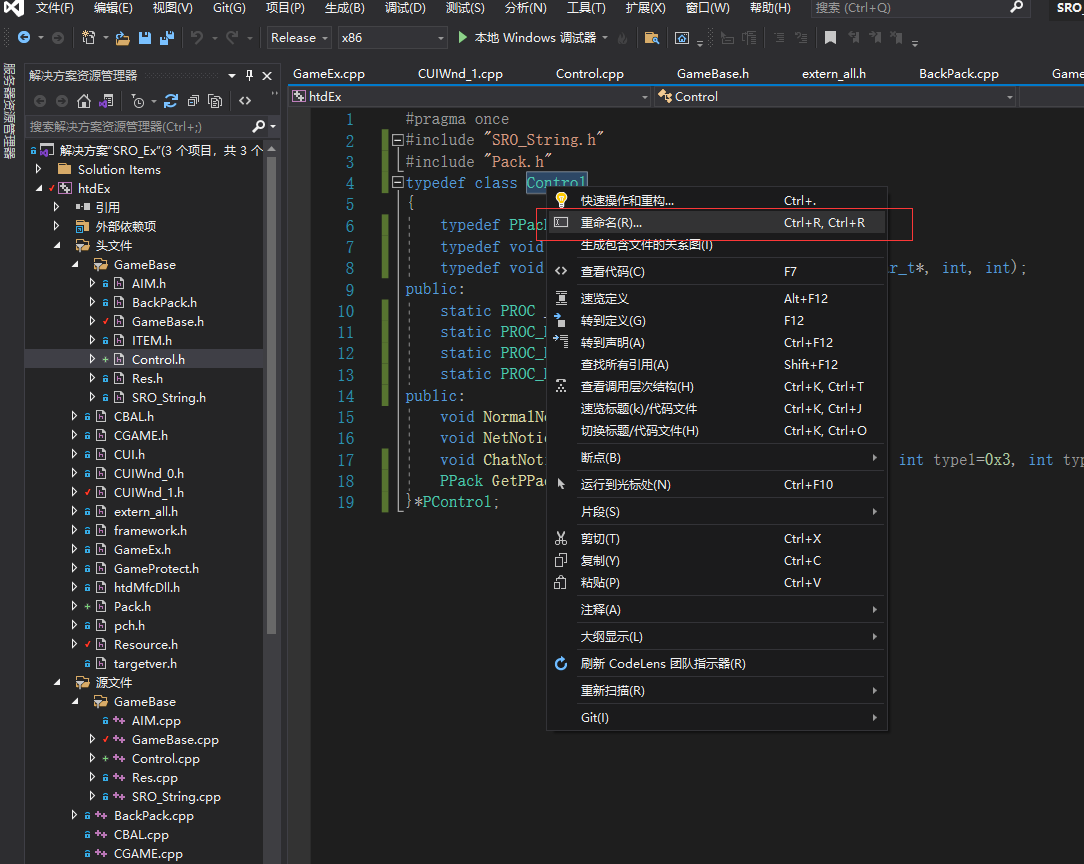Viewport: 1084px width, 864px height.
Task: Click the View Code angle-brackets icon
Action: click(245, 101)
